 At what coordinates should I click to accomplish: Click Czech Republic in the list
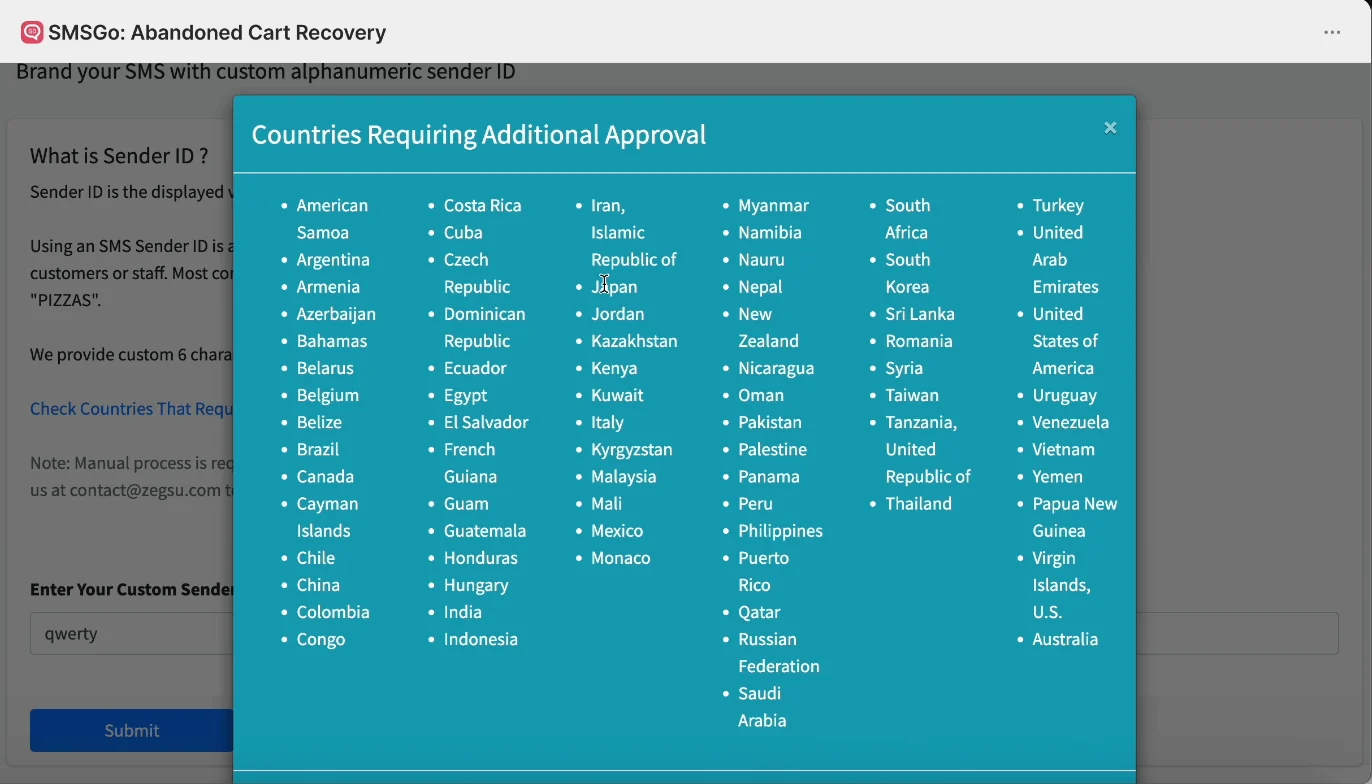tap(478, 273)
